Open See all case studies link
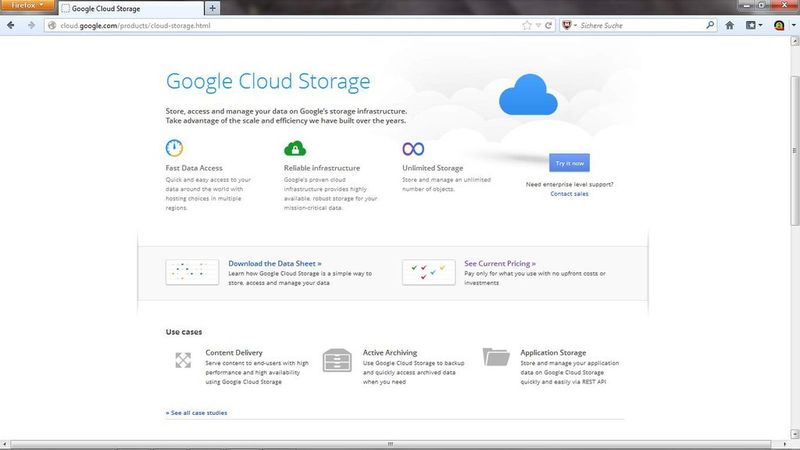 196,413
